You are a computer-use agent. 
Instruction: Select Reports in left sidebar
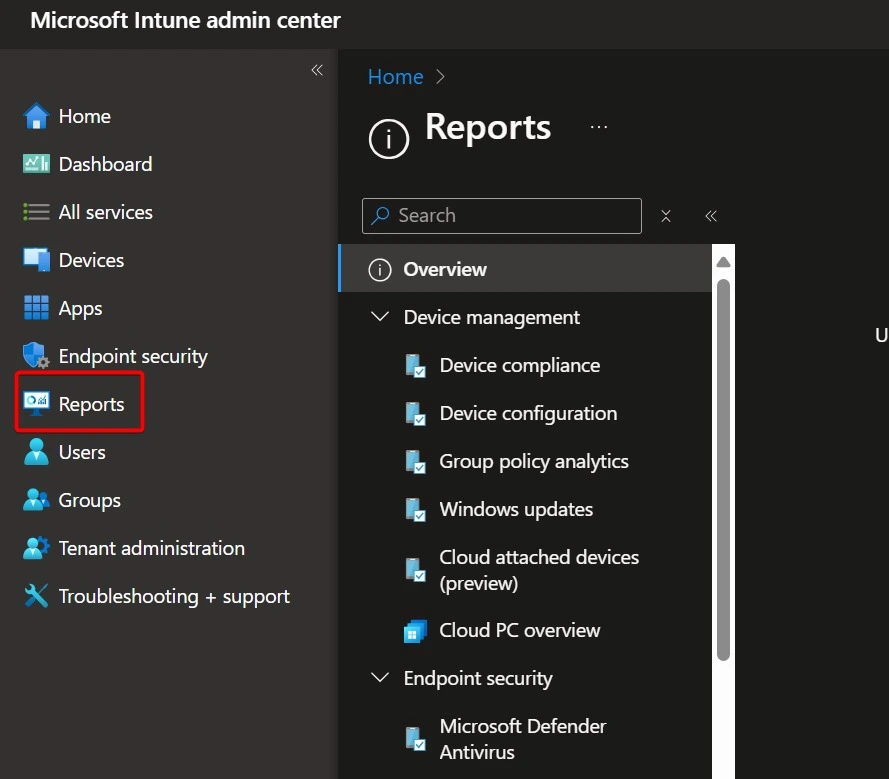(x=79, y=403)
